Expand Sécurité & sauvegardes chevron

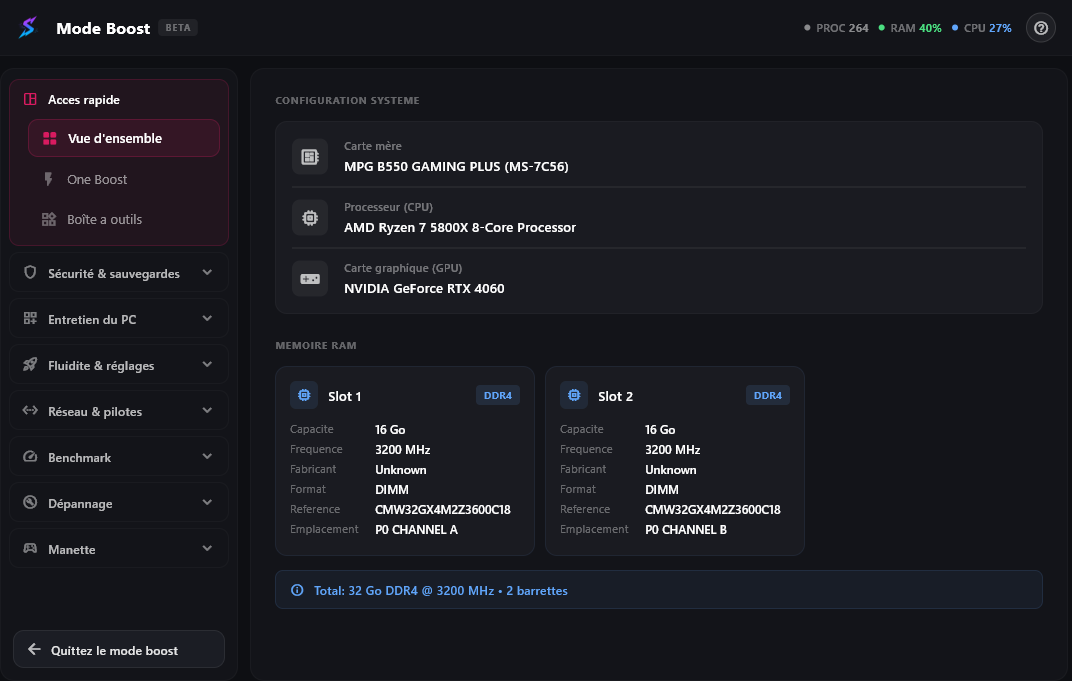coord(207,272)
